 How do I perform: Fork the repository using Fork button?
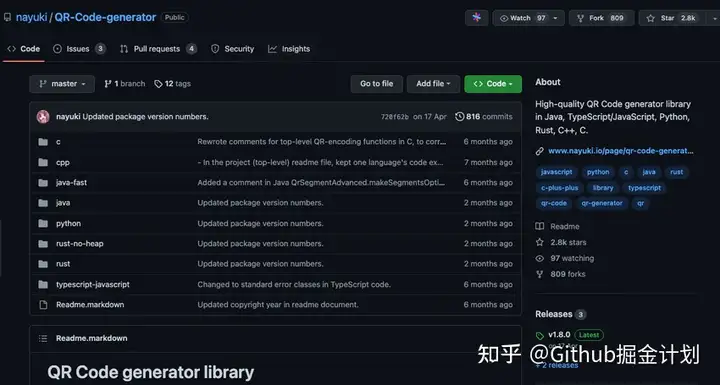(602, 18)
